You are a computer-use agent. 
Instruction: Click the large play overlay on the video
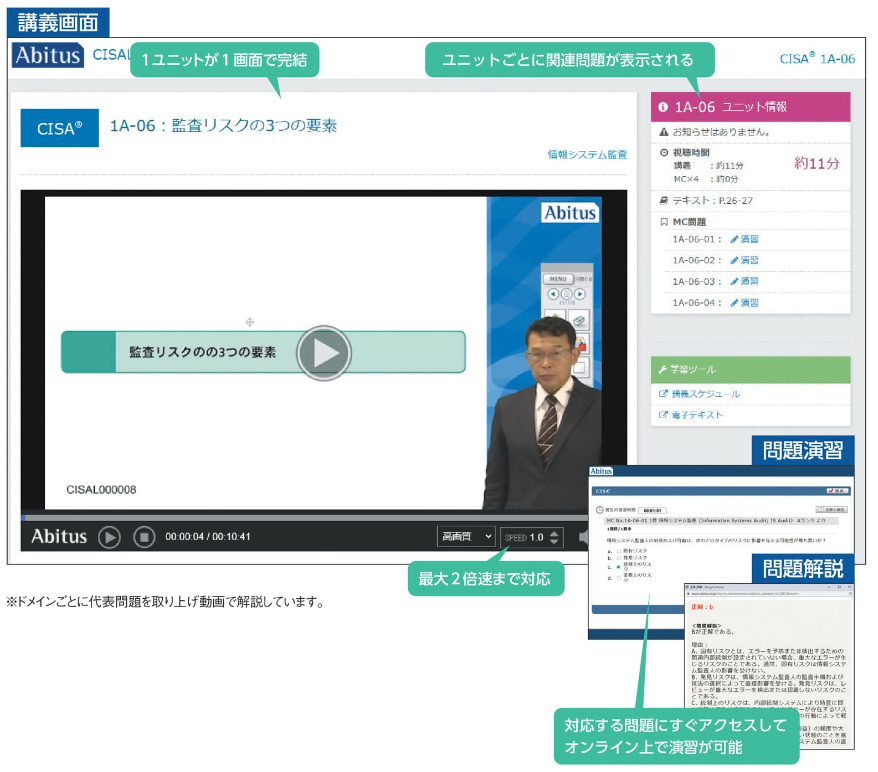click(324, 352)
